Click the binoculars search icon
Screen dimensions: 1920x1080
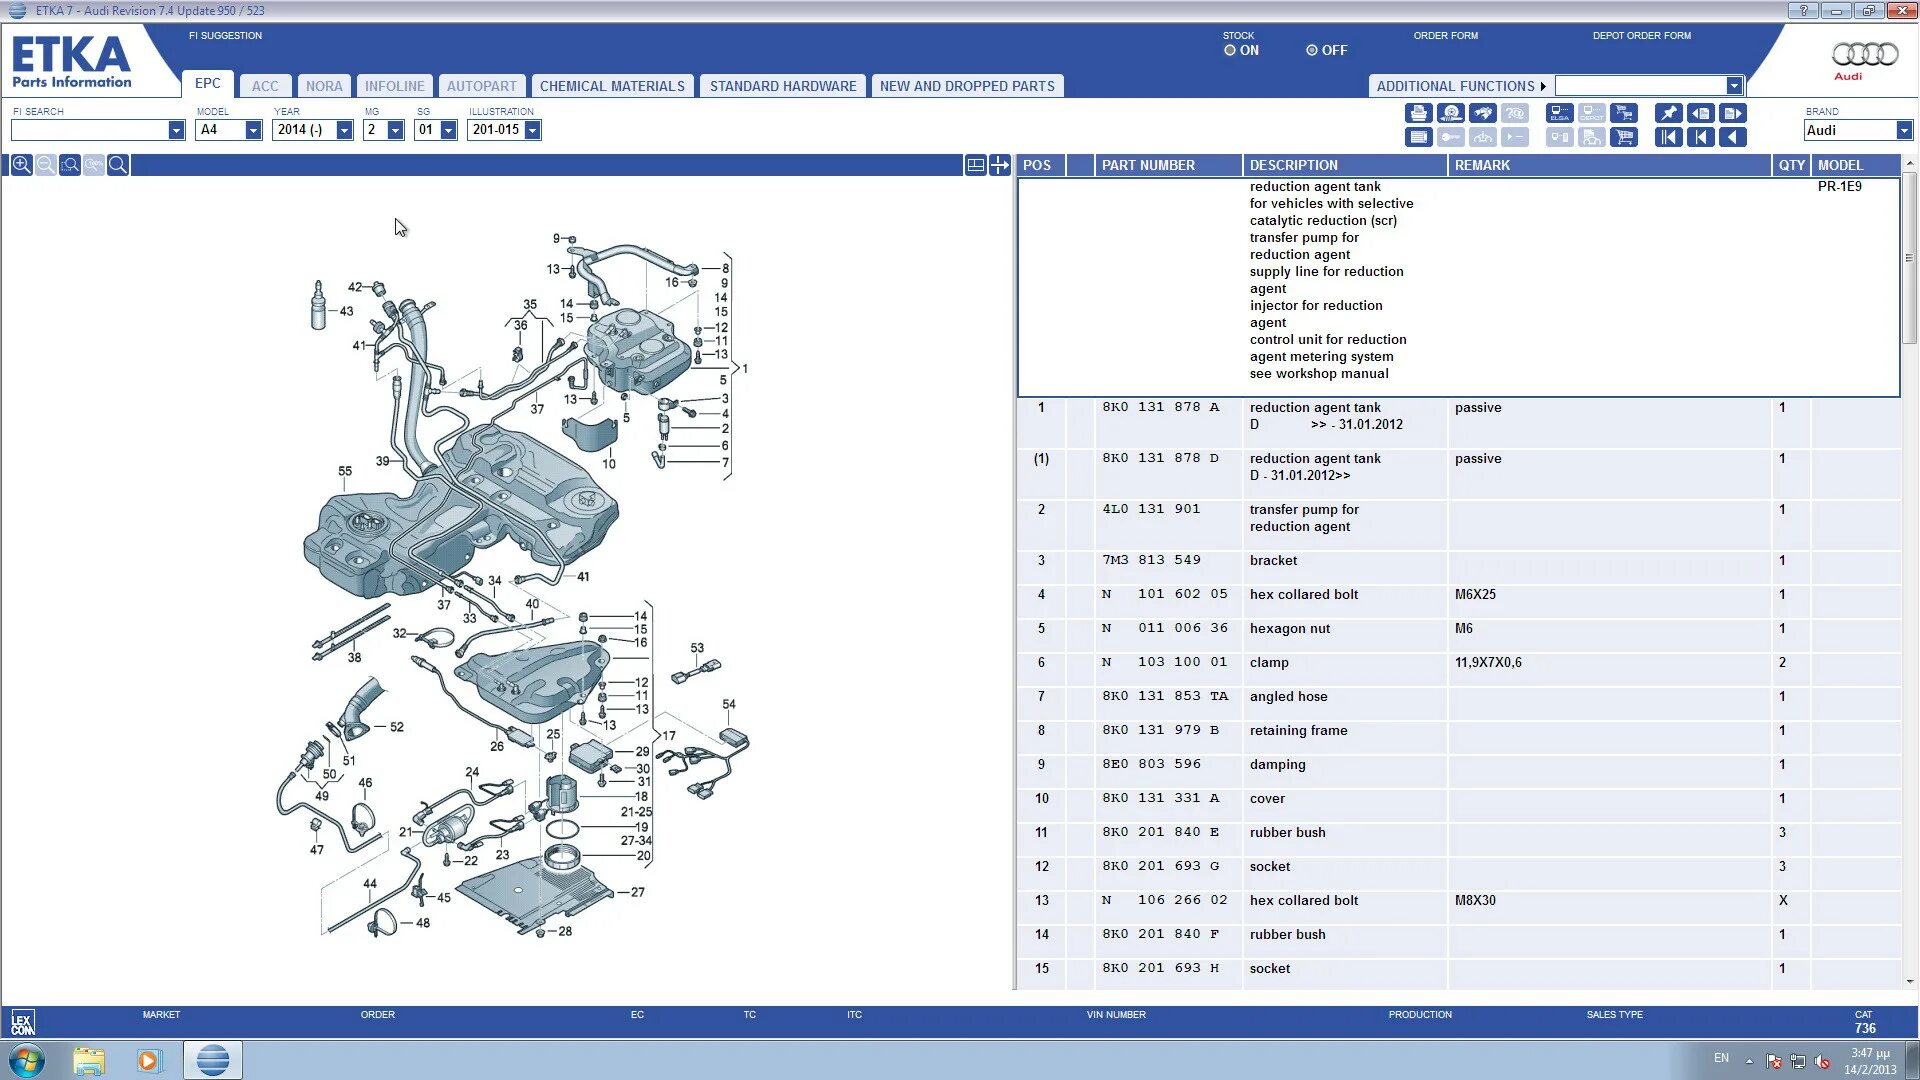[x=1483, y=113]
